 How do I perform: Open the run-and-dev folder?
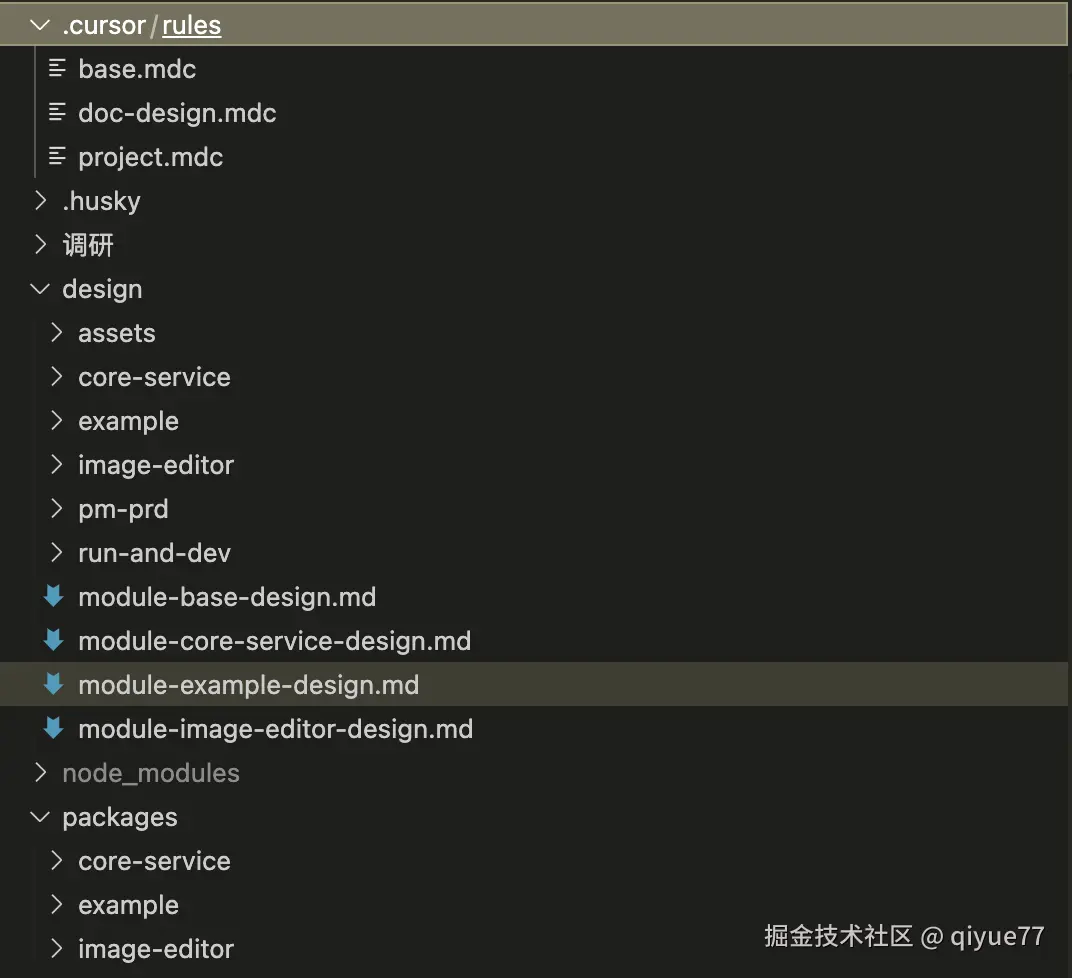pos(154,552)
